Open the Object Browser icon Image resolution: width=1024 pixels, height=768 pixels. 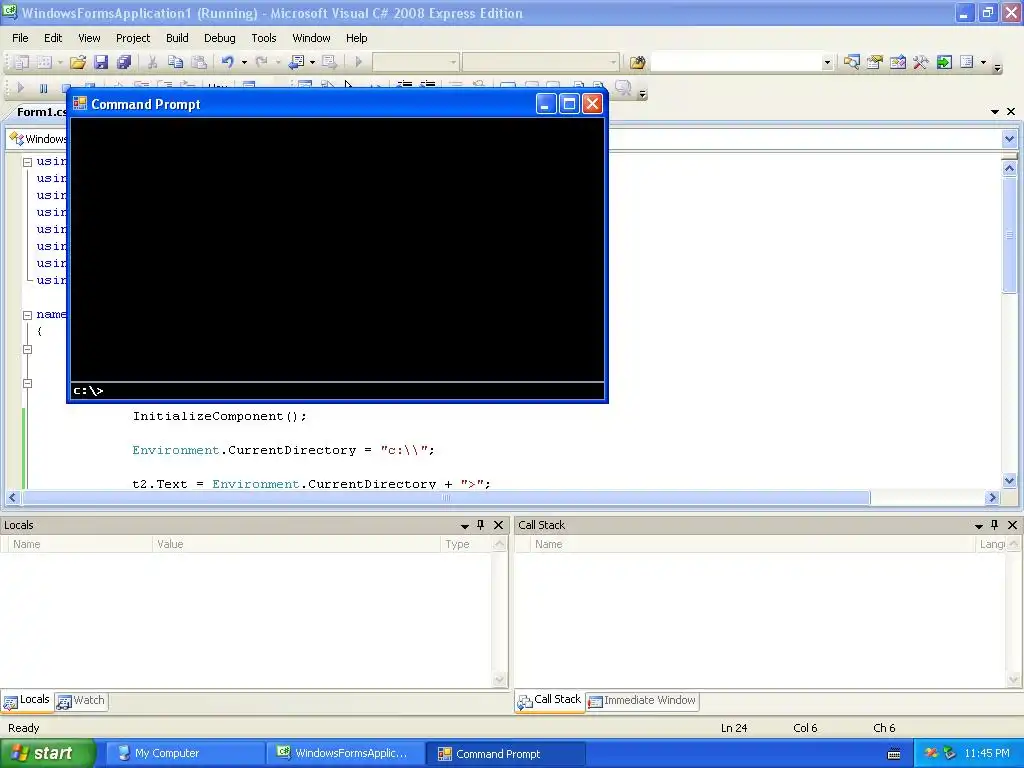pyautogui.click(x=898, y=62)
